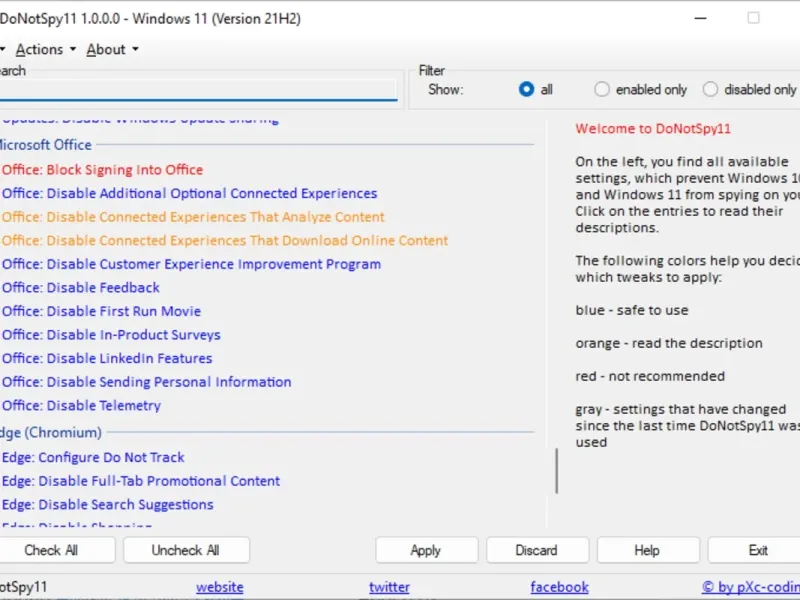Discard pending changes

[537, 550]
